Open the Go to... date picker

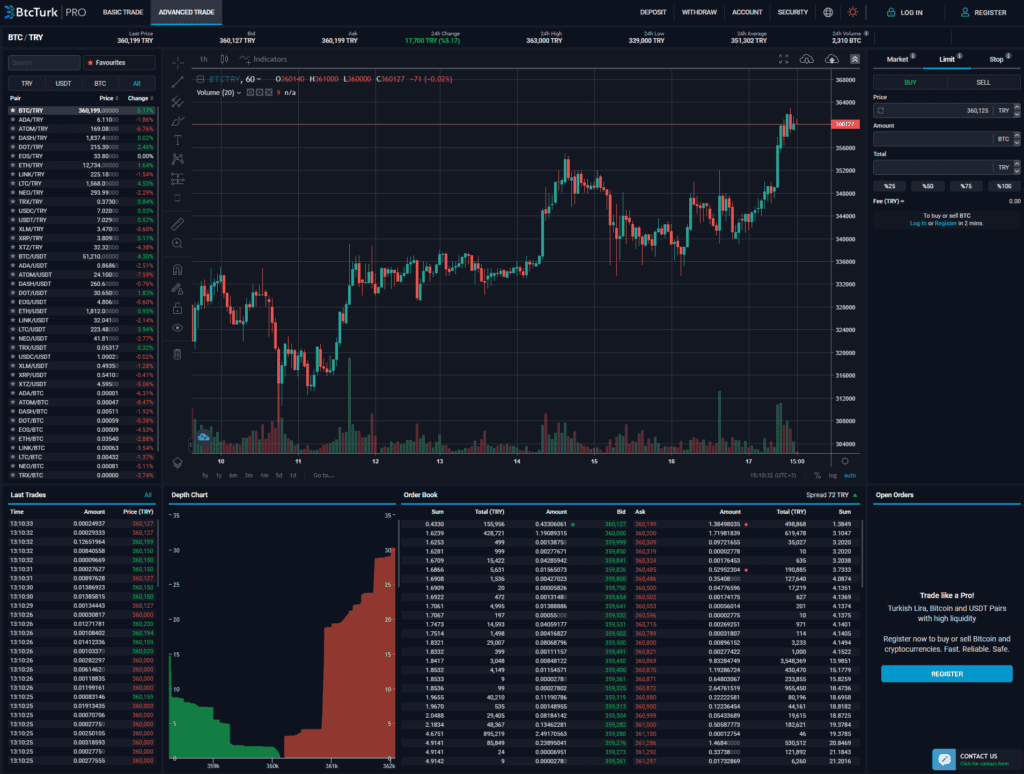tap(323, 476)
